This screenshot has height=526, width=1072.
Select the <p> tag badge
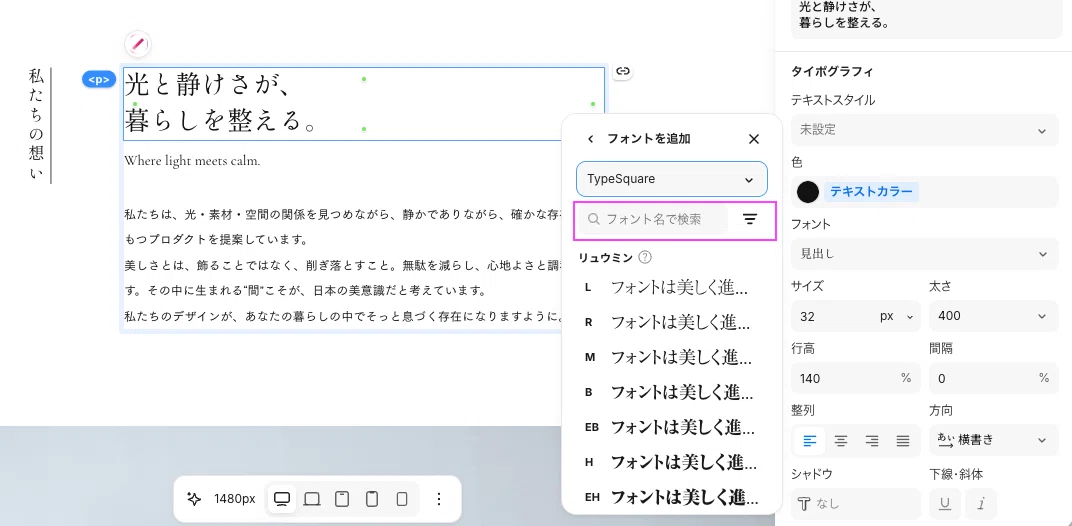(99, 79)
